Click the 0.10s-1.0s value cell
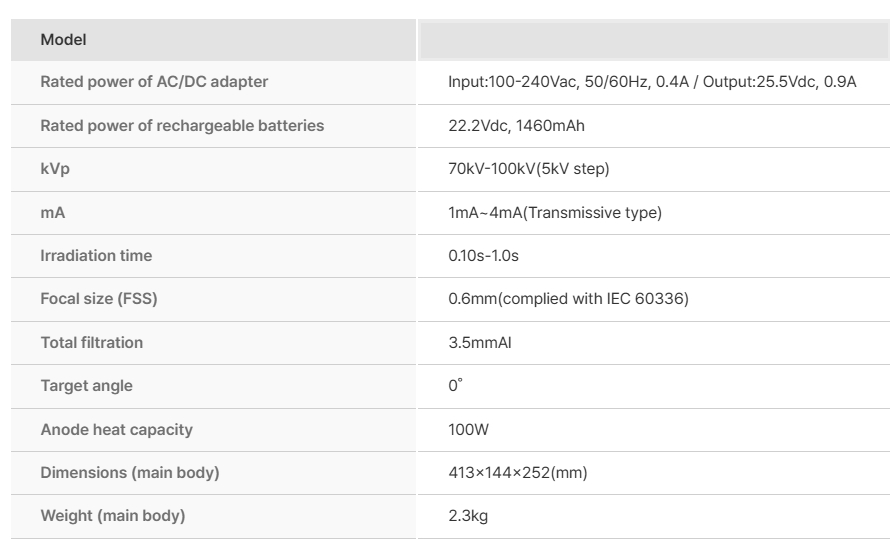The image size is (890, 560). pyautogui.click(x=483, y=256)
